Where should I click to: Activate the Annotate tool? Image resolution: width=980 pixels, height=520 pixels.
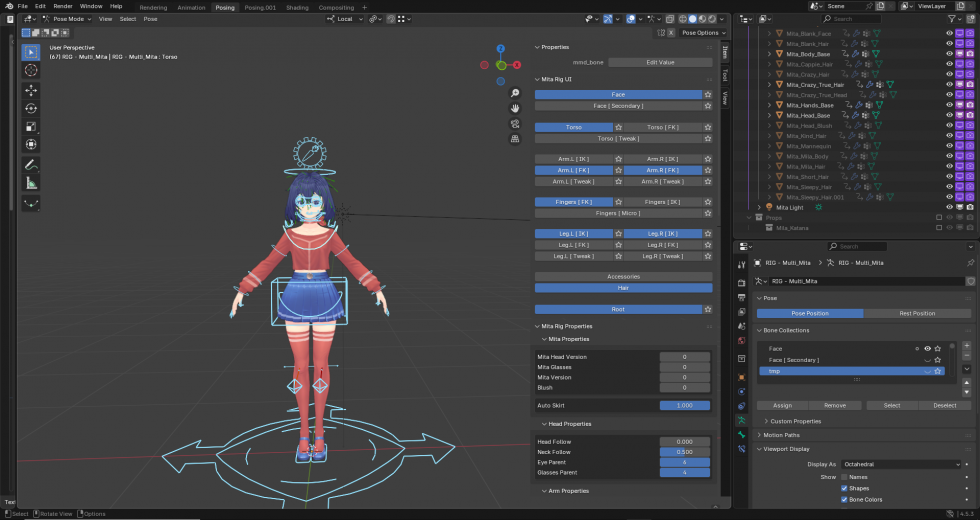pos(31,165)
